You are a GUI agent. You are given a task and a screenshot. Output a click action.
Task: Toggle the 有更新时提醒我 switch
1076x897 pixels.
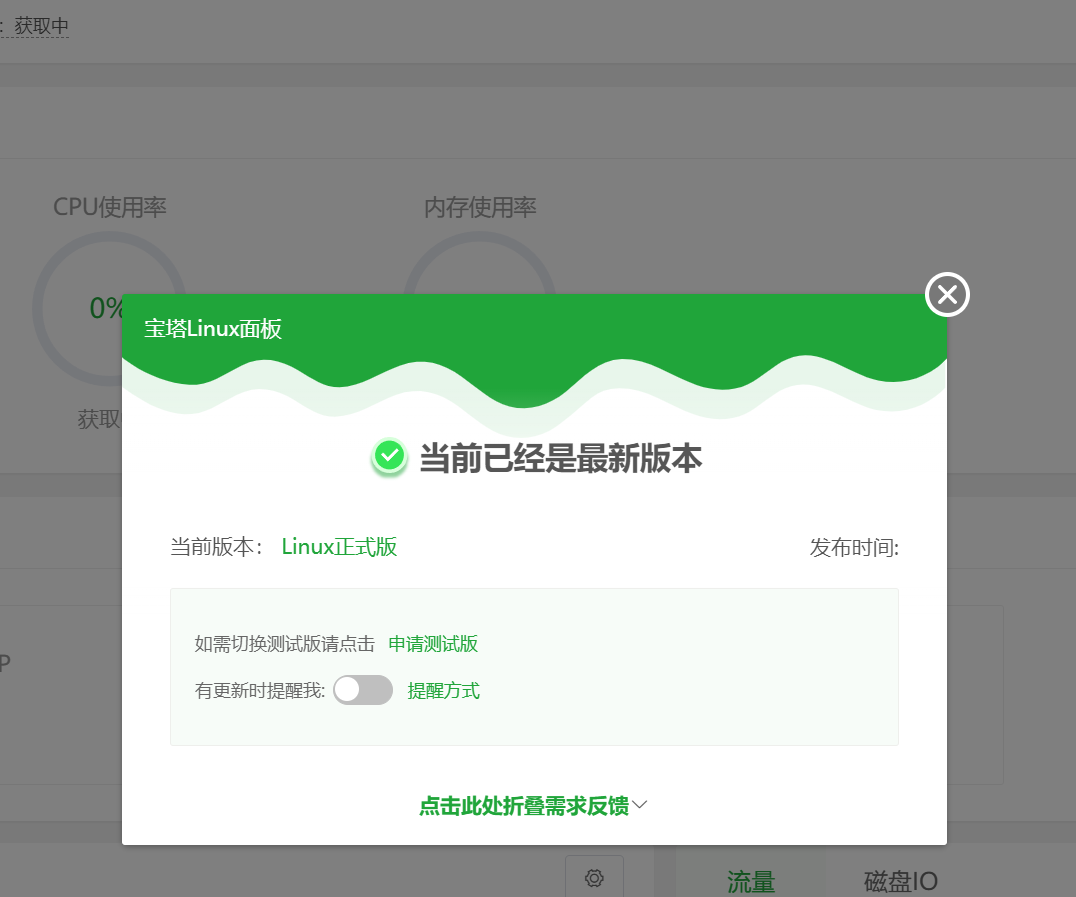363,690
